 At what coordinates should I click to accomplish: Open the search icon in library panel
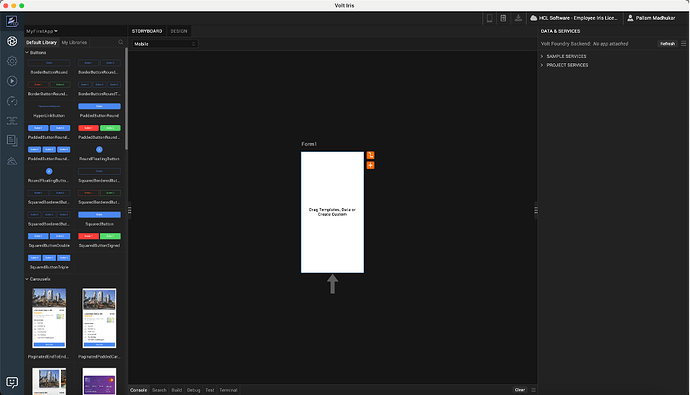(x=121, y=42)
